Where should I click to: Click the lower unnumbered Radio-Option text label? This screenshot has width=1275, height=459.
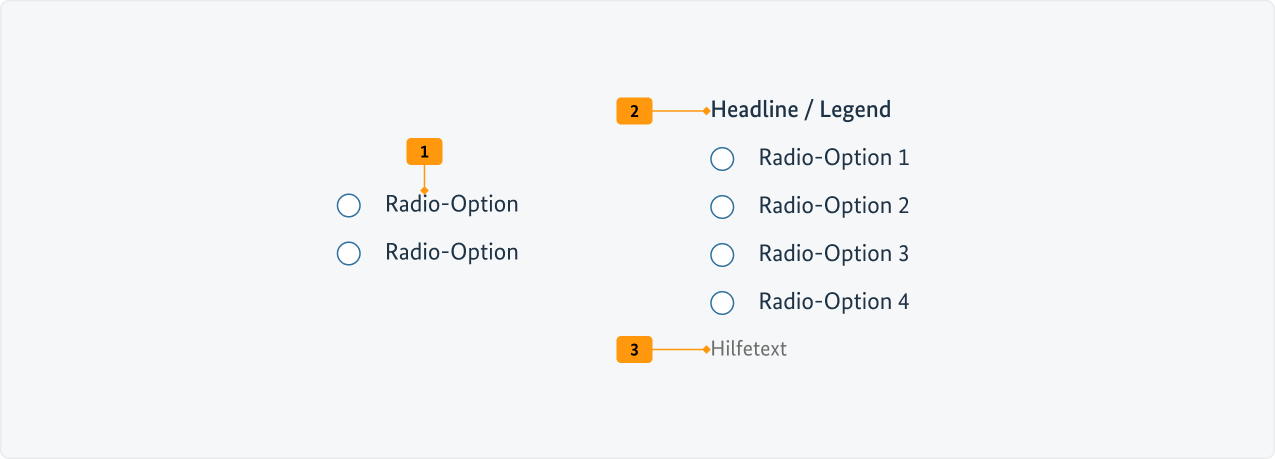[x=451, y=253]
